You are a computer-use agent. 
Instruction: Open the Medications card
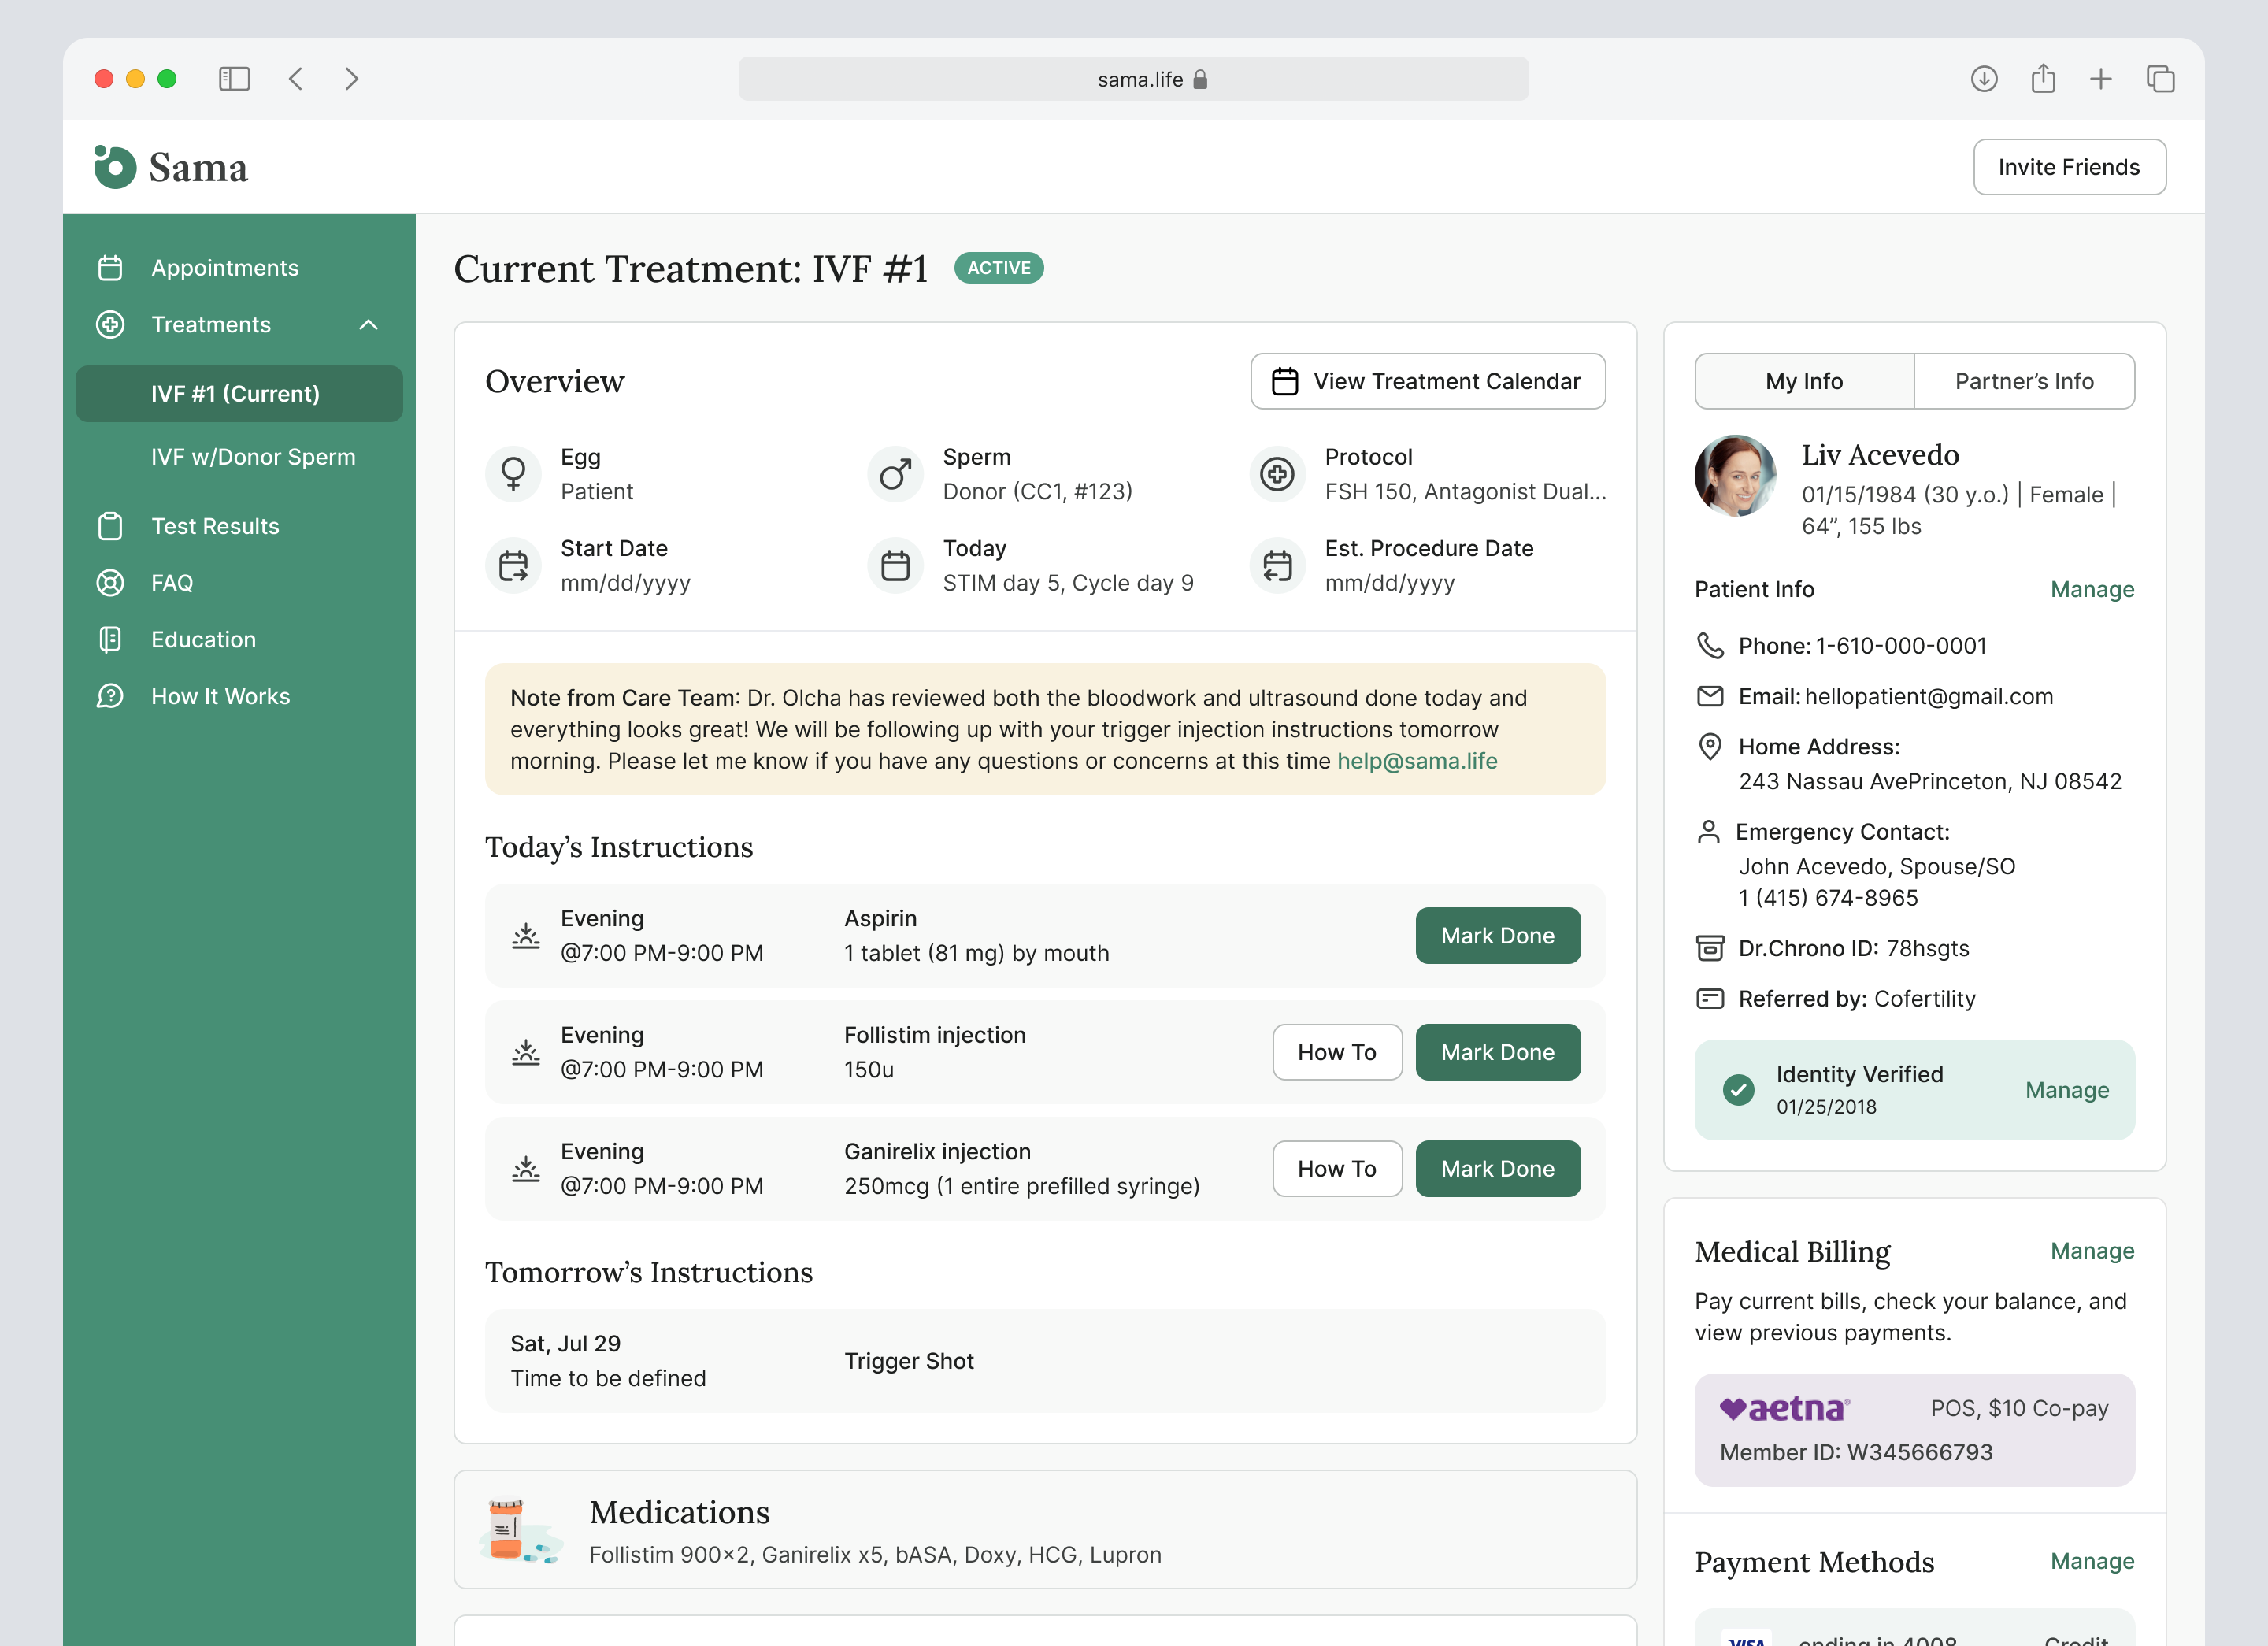coord(1045,1529)
